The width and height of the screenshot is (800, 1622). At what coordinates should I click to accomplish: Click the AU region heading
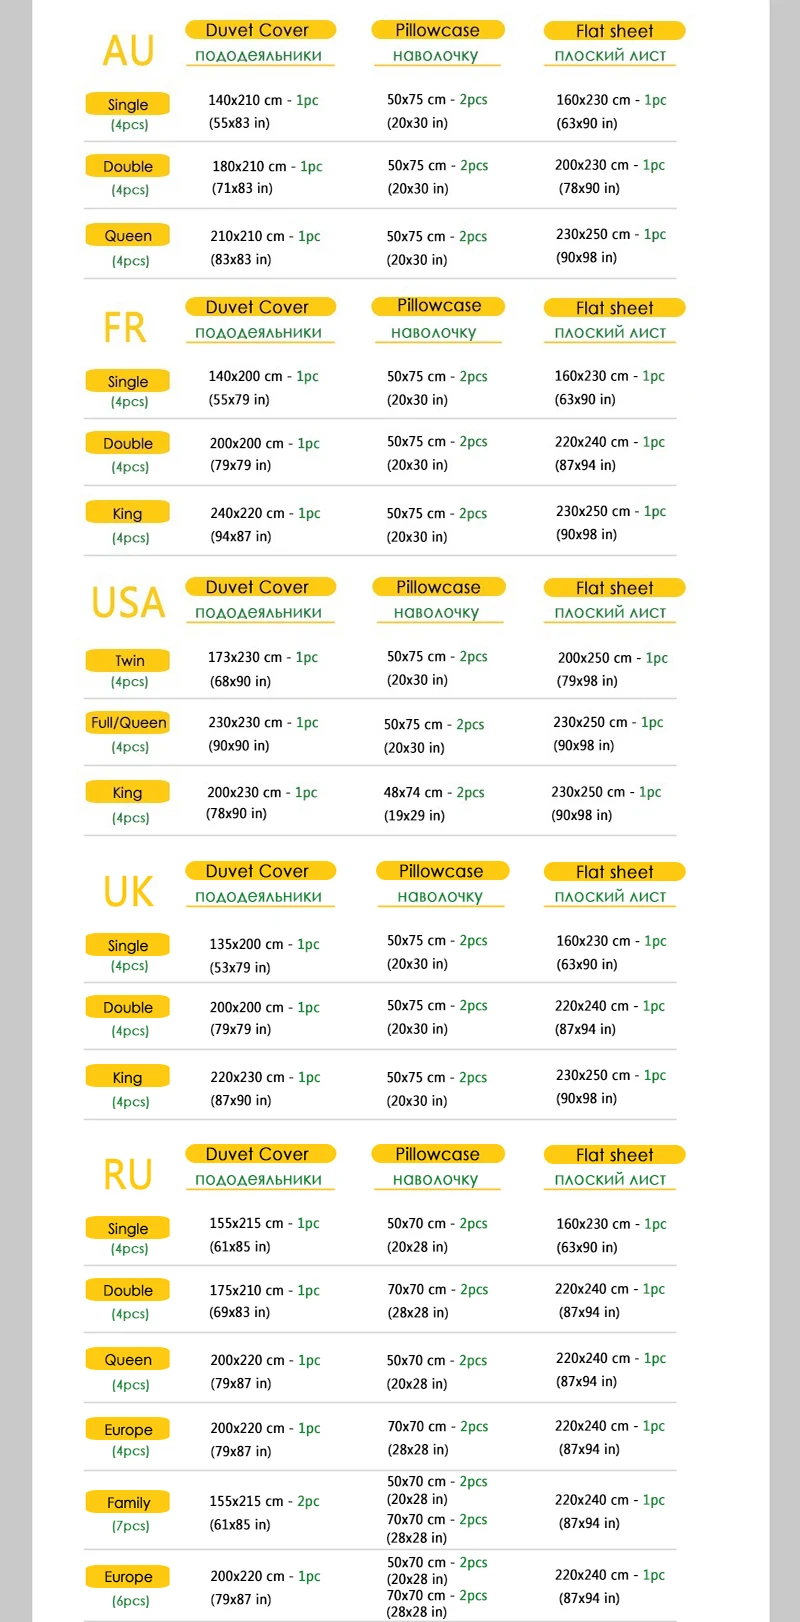128,50
